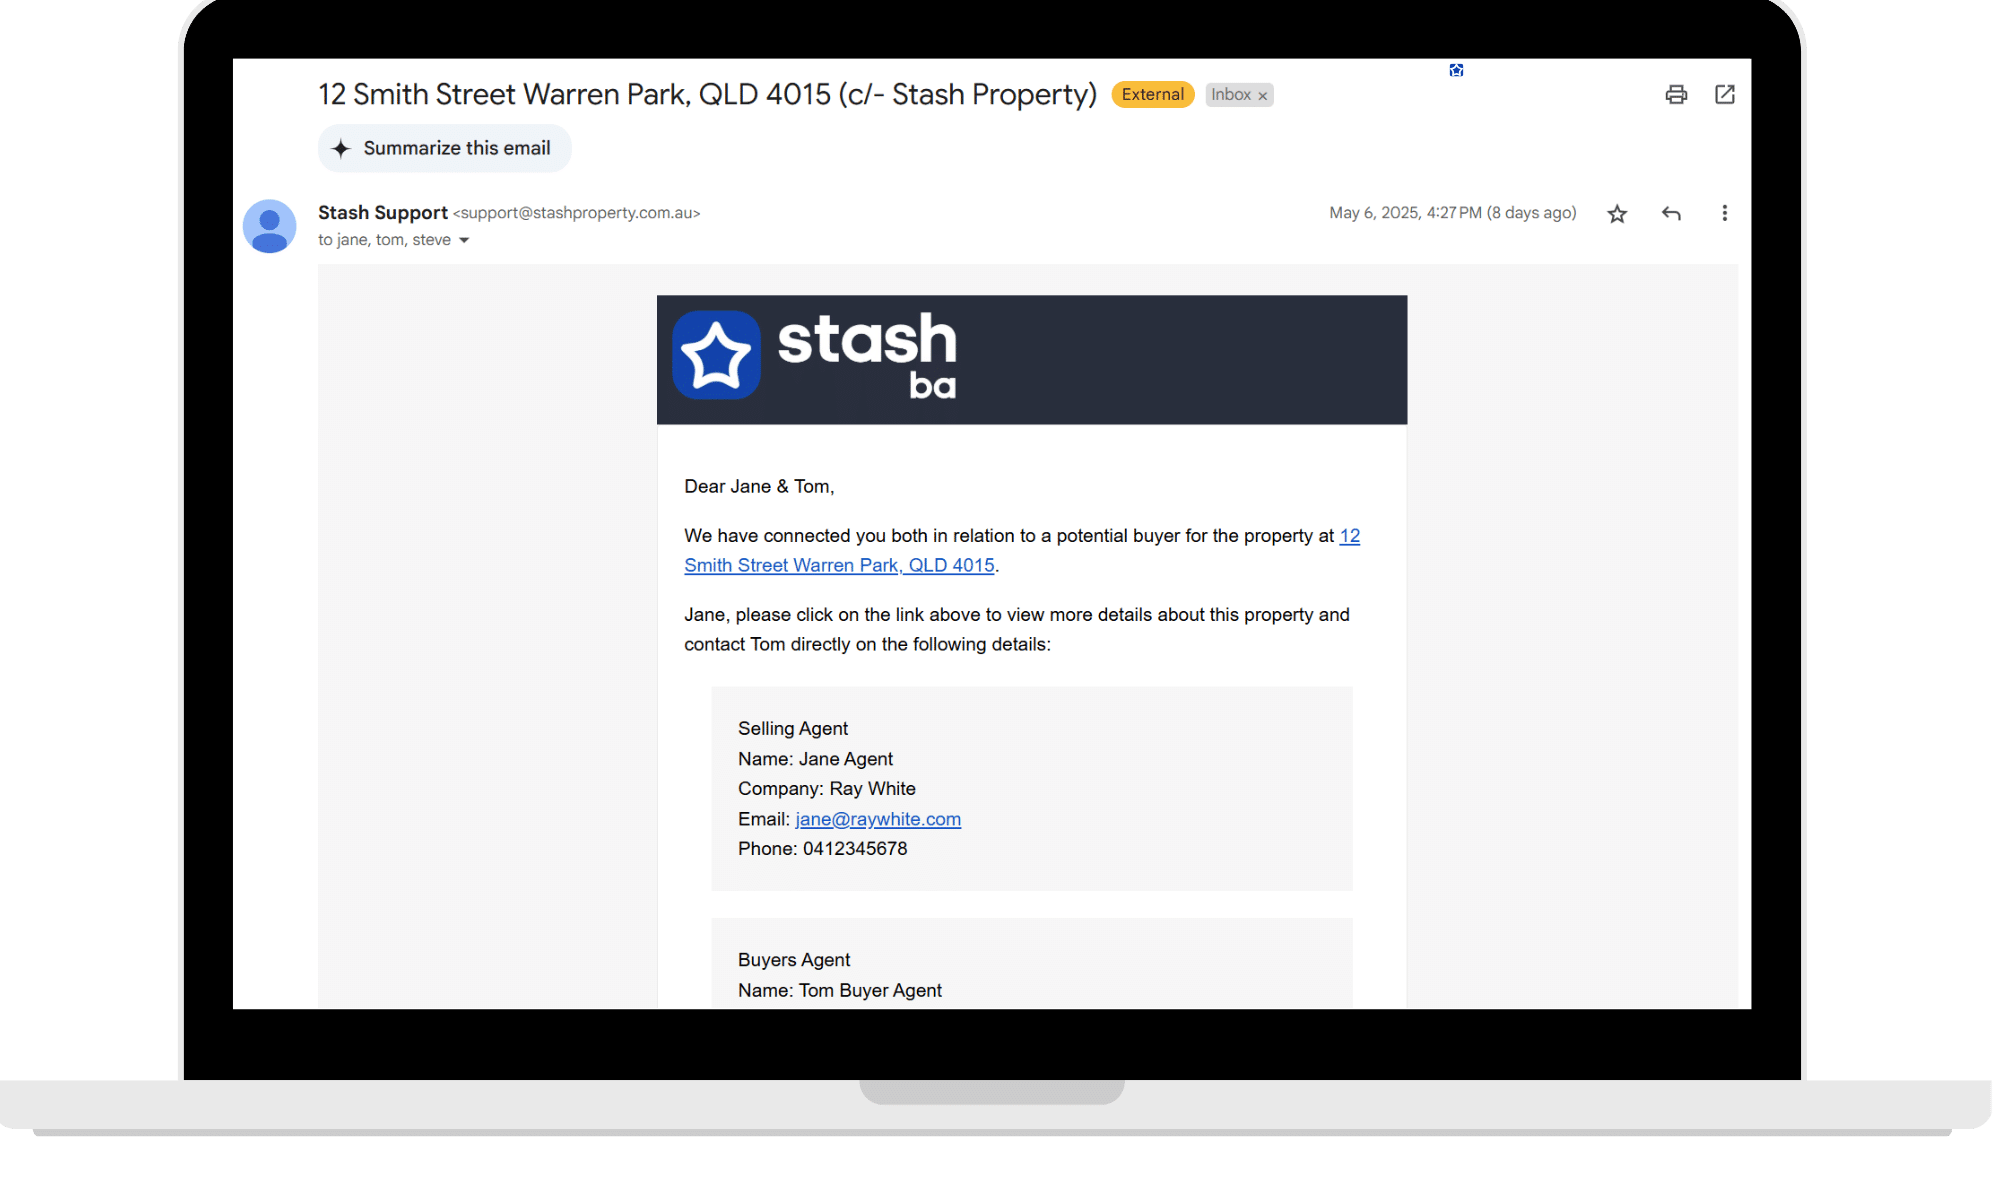This screenshot has height=1200, width=2000.
Task: Click the Name: Tom Buyer Agent line
Action: [x=840, y=990]
